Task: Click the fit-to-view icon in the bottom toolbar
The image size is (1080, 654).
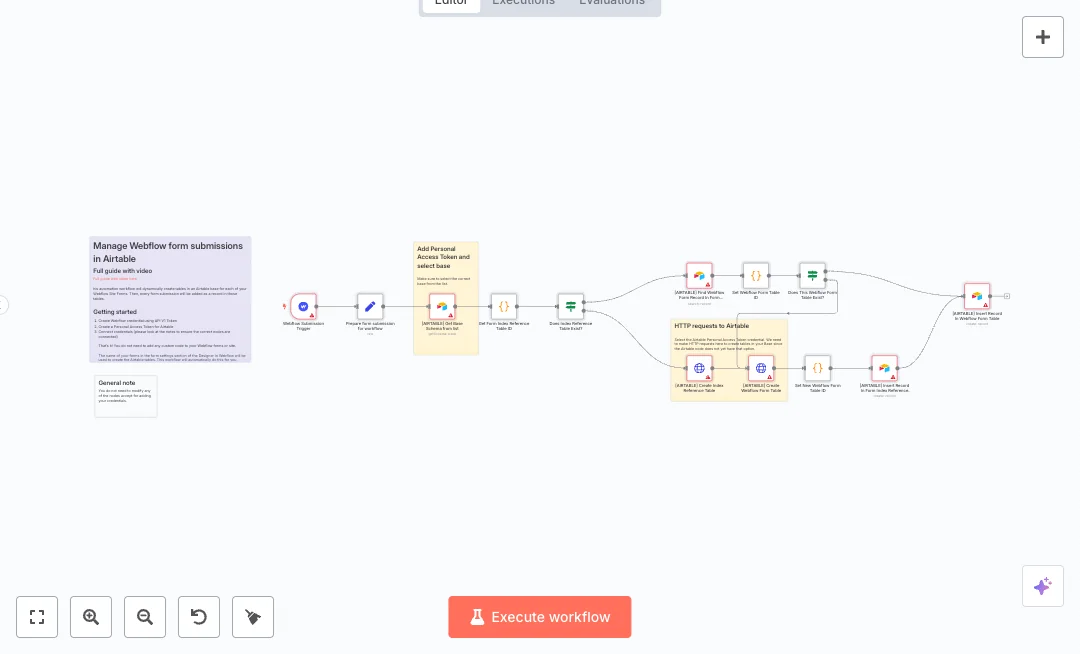Action: click(x=37, y=617)
